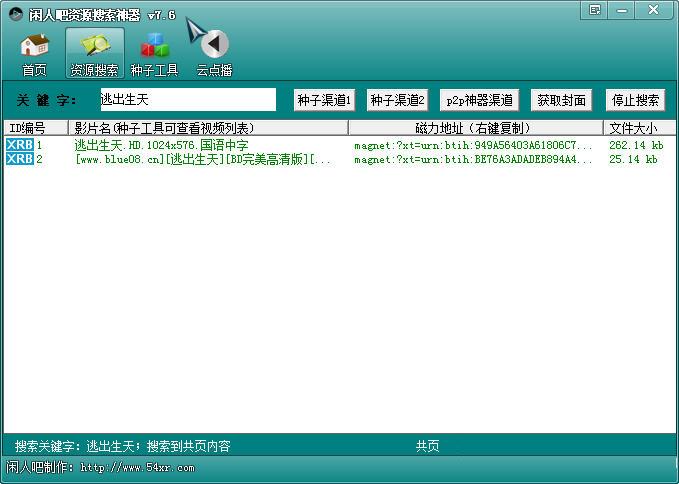Click the app logo in title bar

(15, 14)
